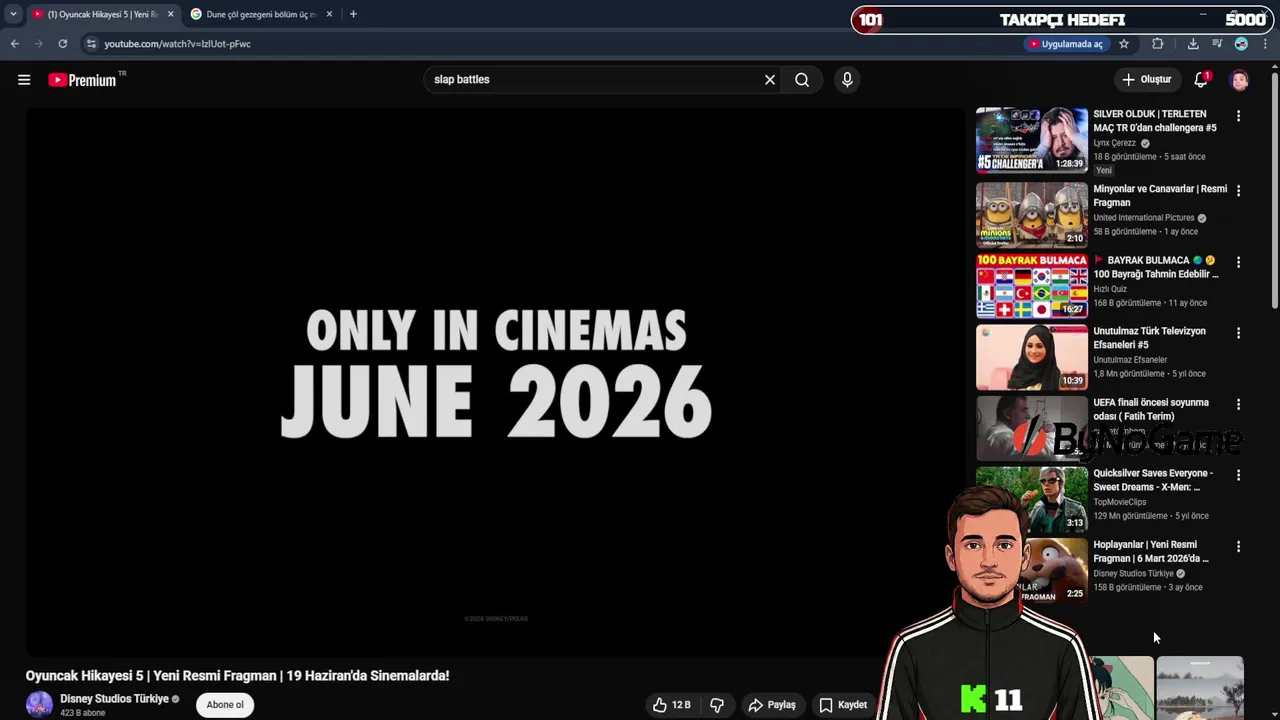Open the Disney Studios Türkiye channel avatar

point(39,705)
